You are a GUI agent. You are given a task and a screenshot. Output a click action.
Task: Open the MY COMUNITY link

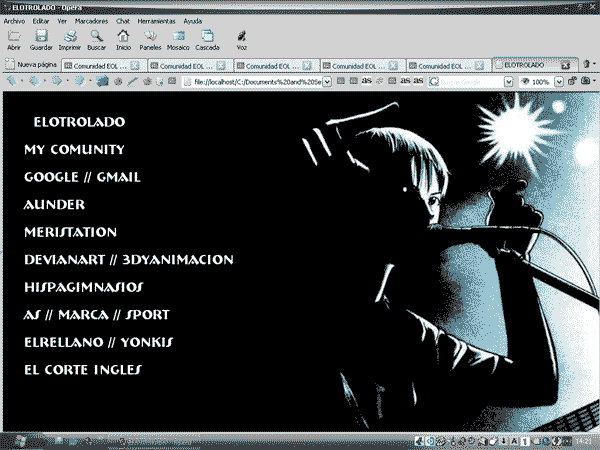coord(74,149)
